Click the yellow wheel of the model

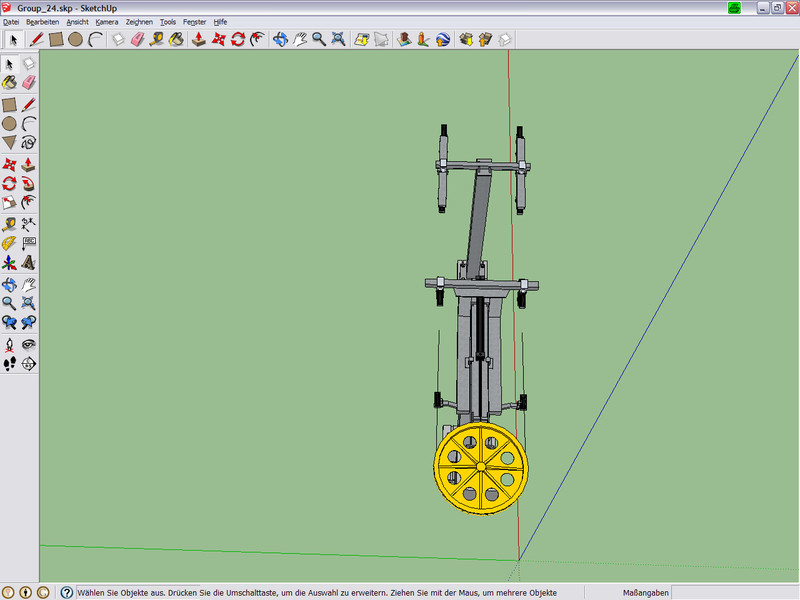coord(481,467)
